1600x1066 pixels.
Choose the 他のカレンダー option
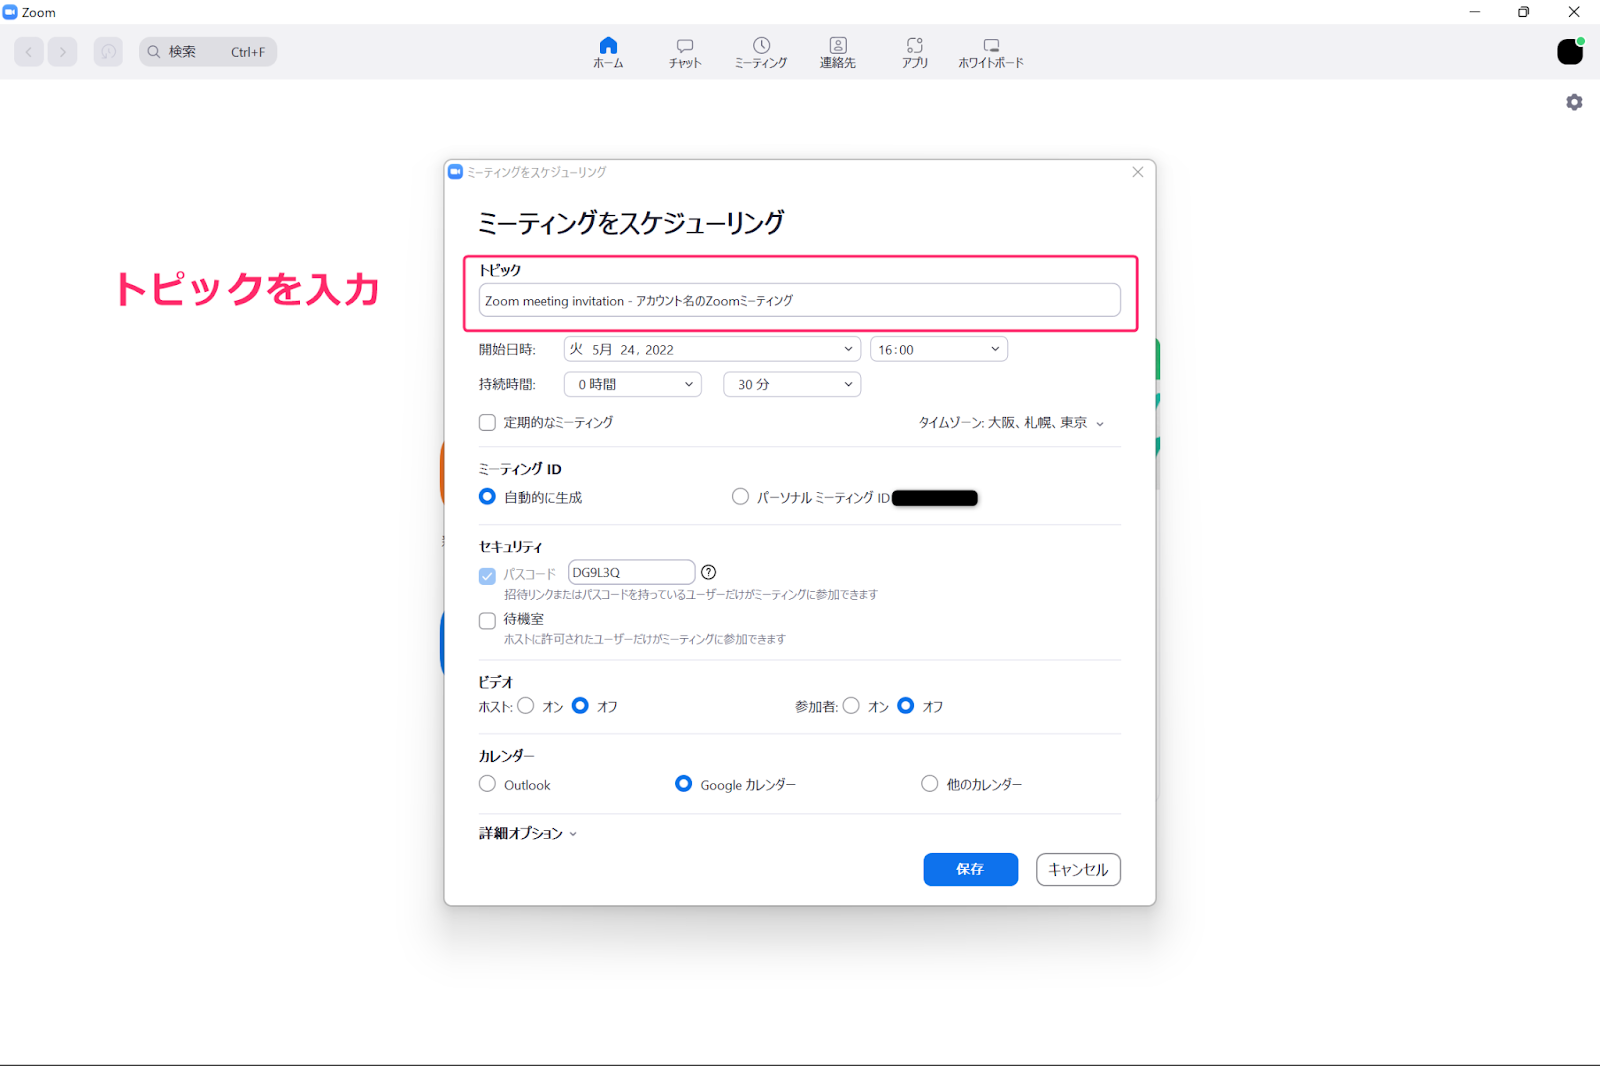point(930,784)
